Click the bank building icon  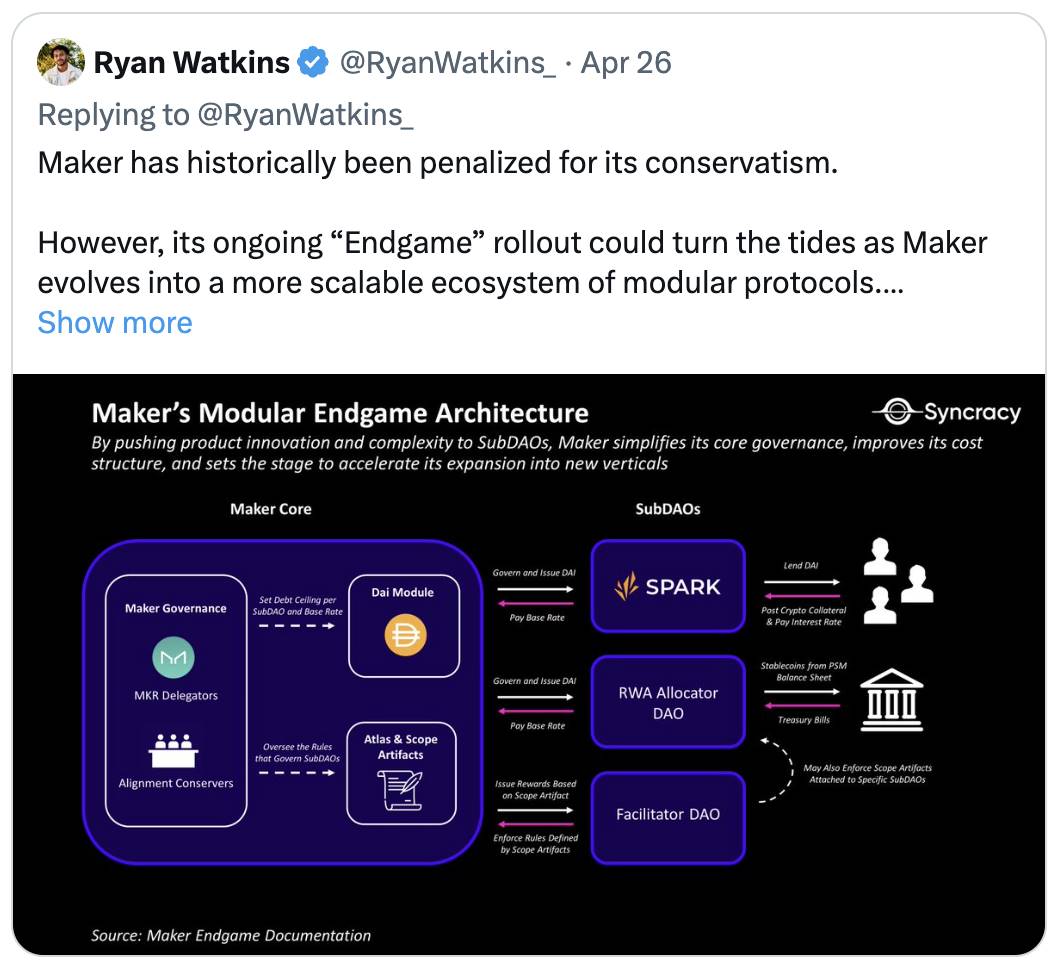pos(891,700)
